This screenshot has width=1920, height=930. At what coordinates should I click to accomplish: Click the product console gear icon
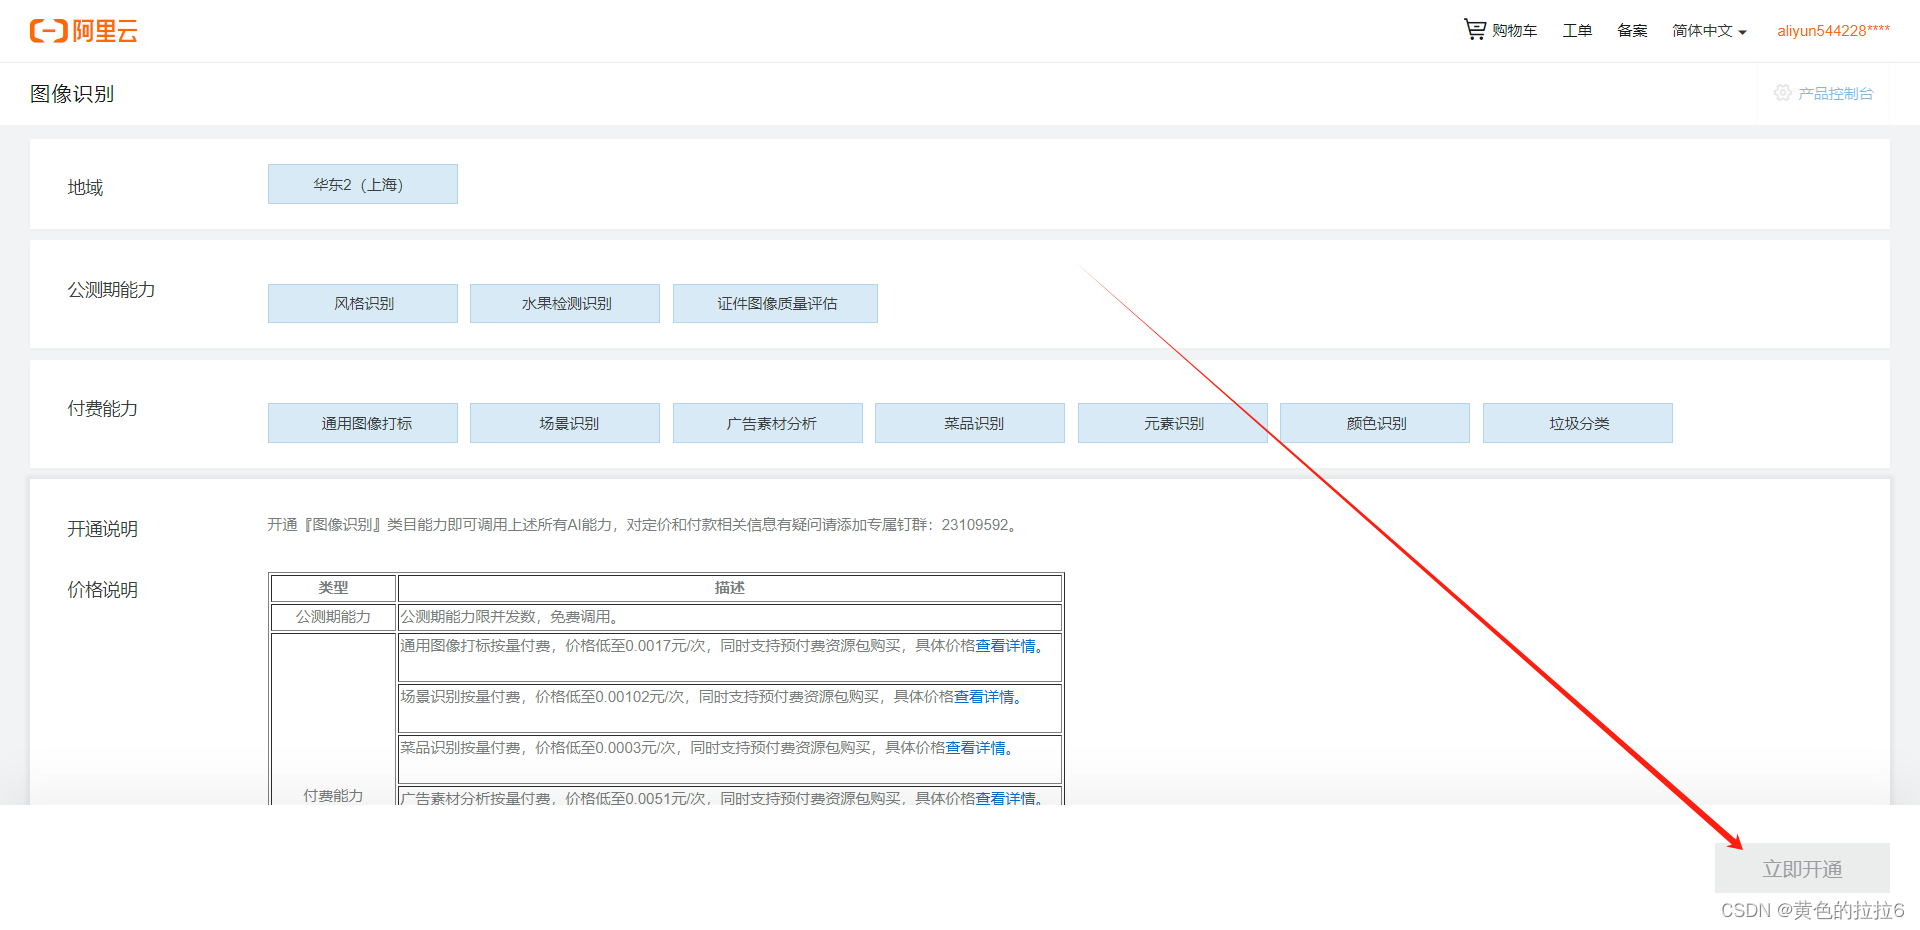coord(1782,93)
